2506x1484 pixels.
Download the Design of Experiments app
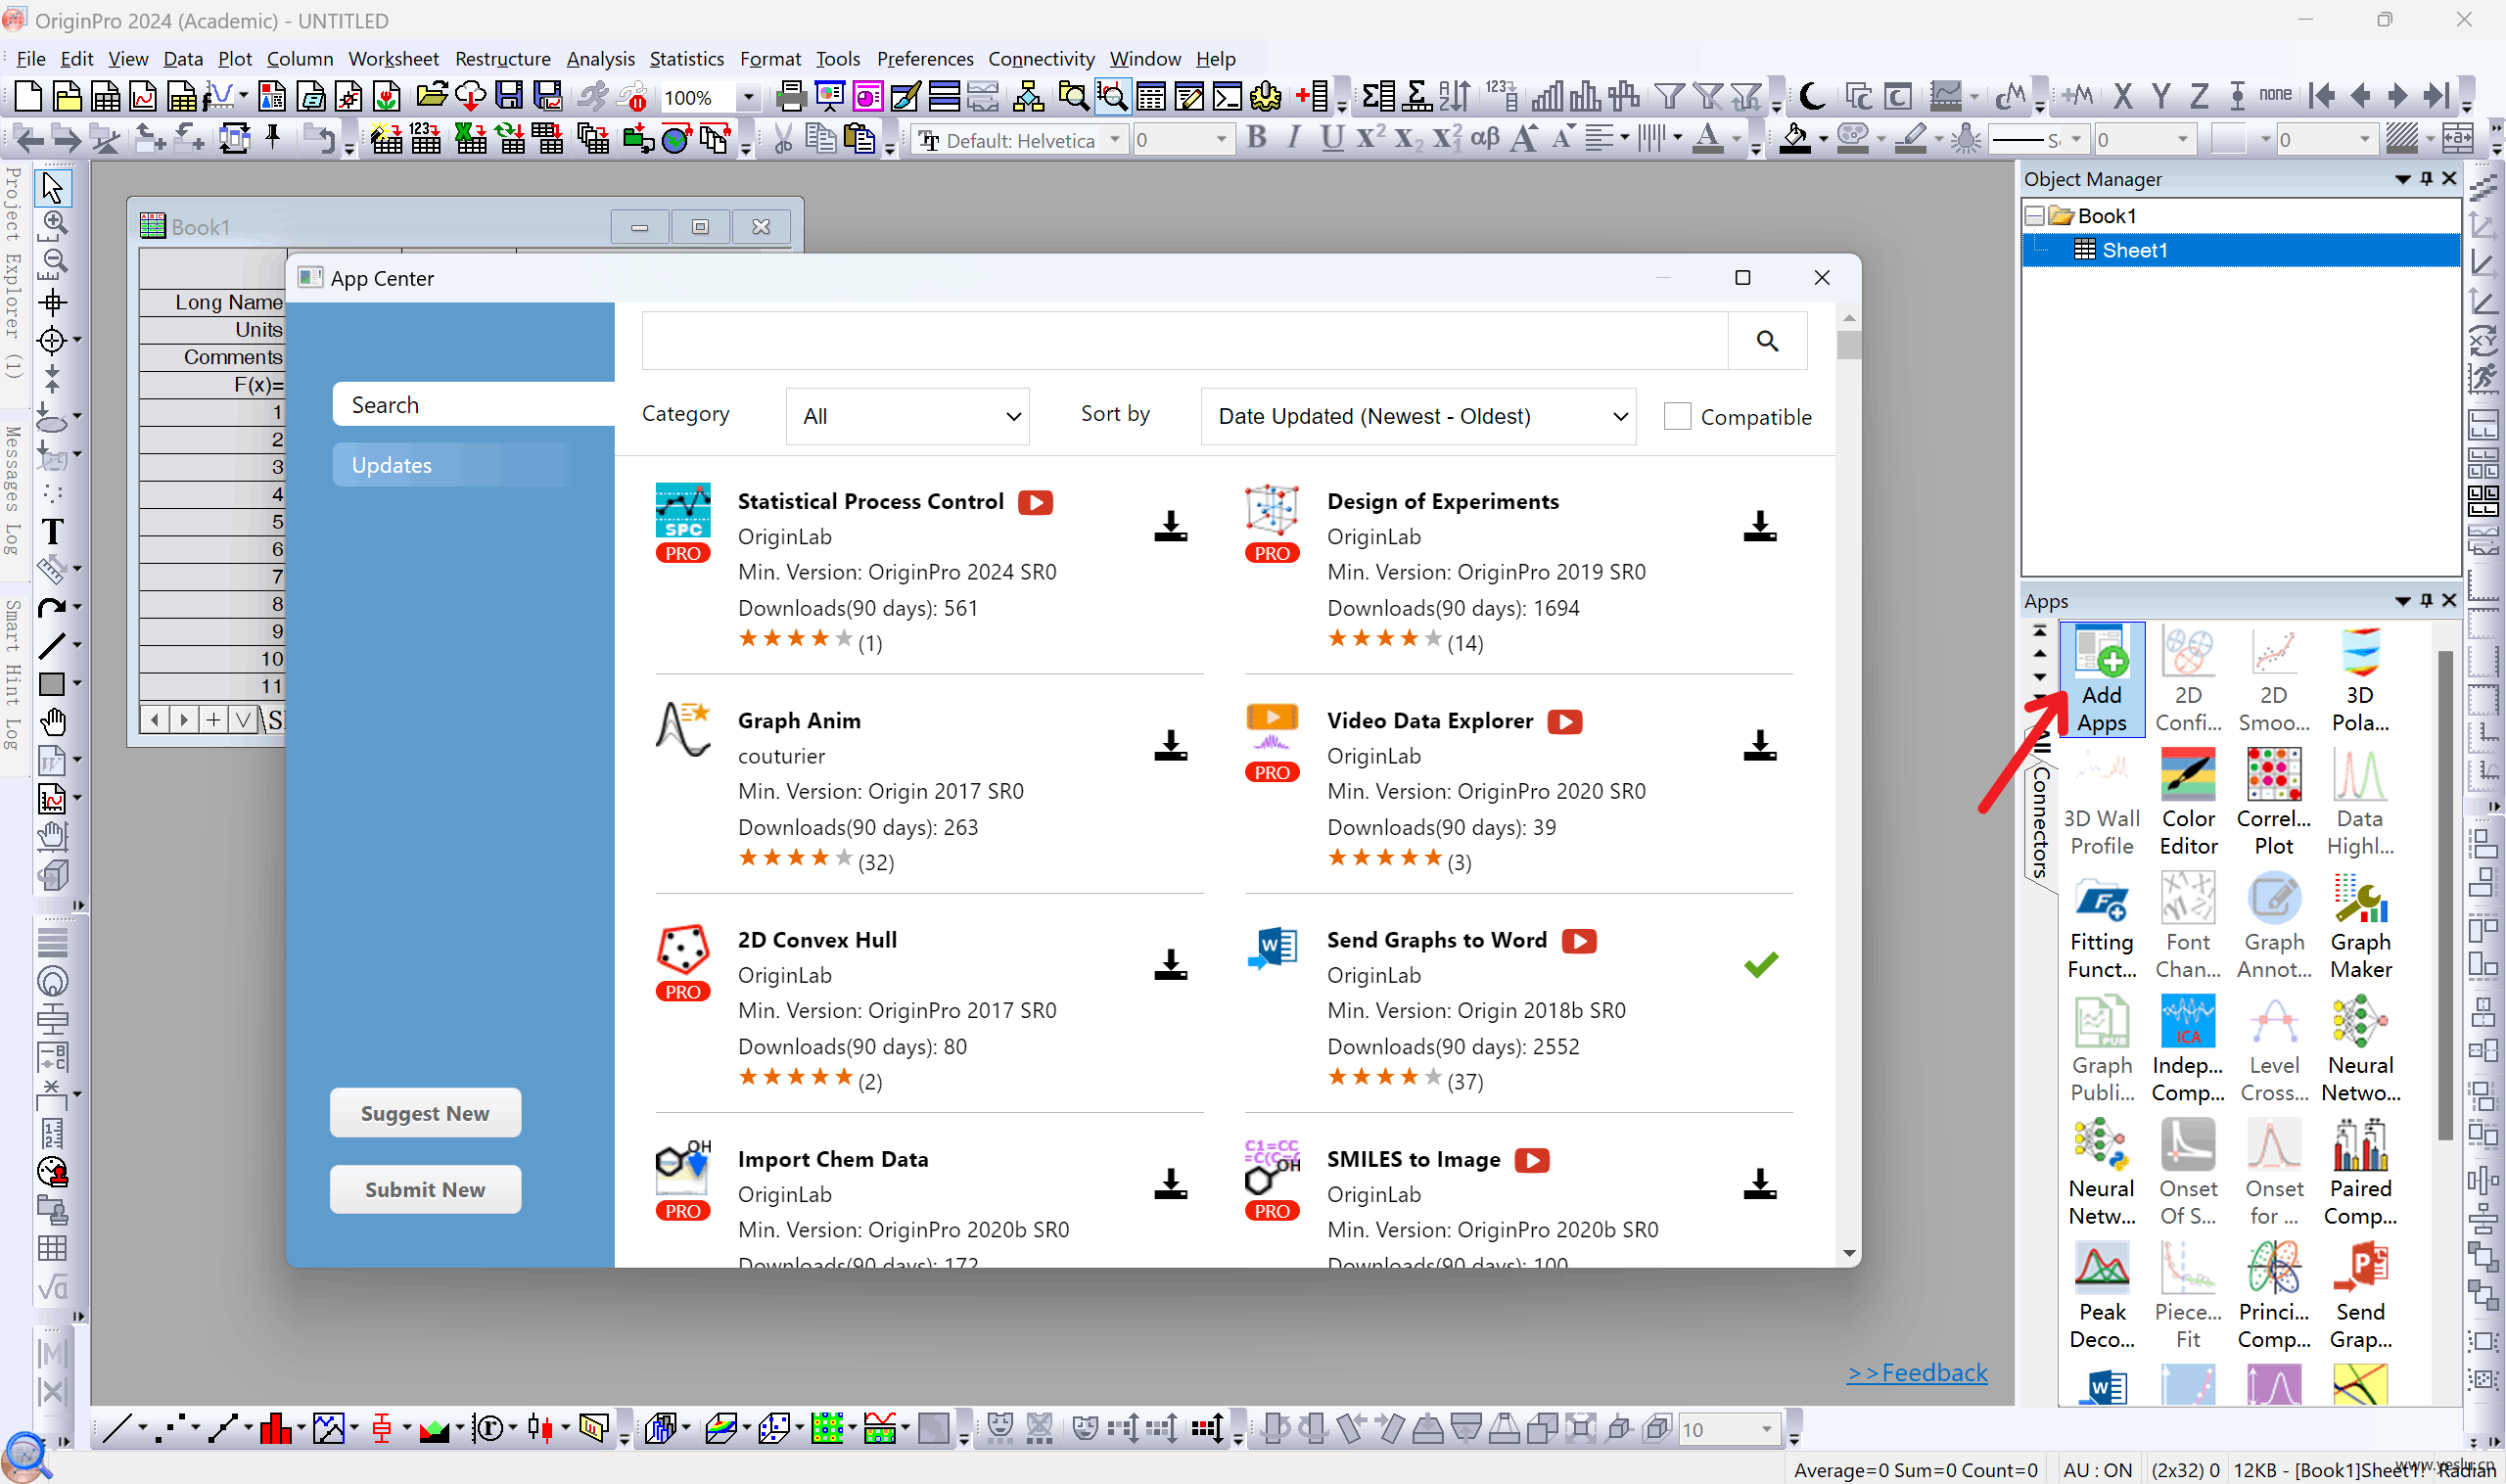(1759, 526)
